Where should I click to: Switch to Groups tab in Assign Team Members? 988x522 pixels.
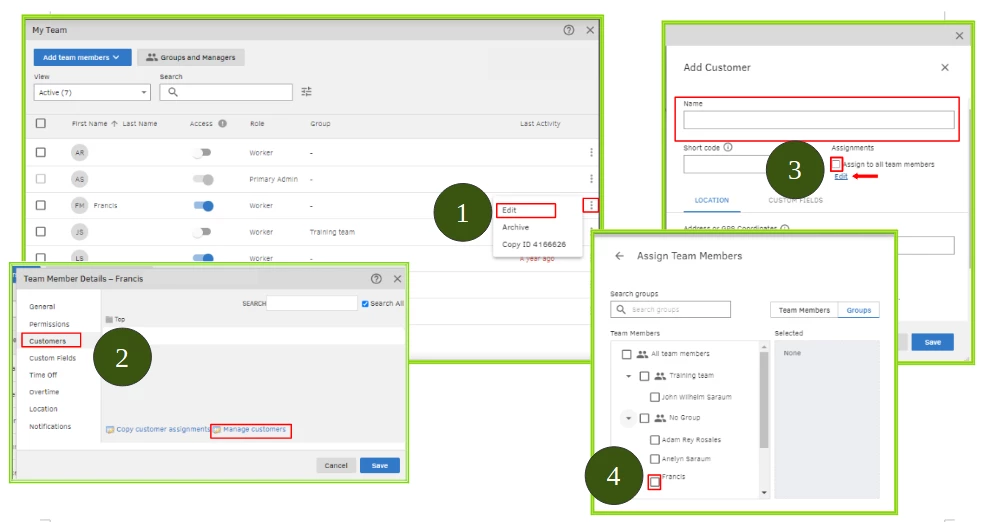coord(859,310)
